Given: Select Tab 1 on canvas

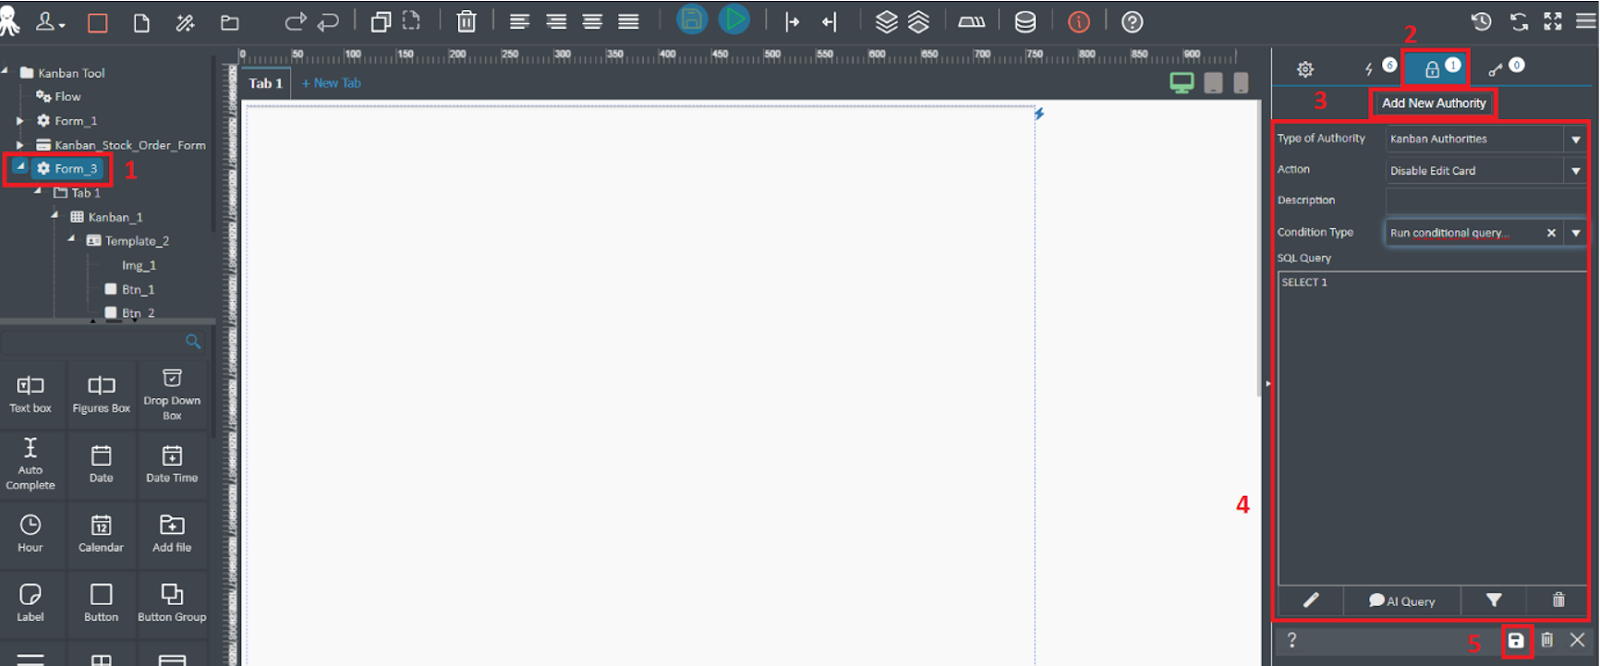Looking at the screenshot, I should [x=265, y=83].
